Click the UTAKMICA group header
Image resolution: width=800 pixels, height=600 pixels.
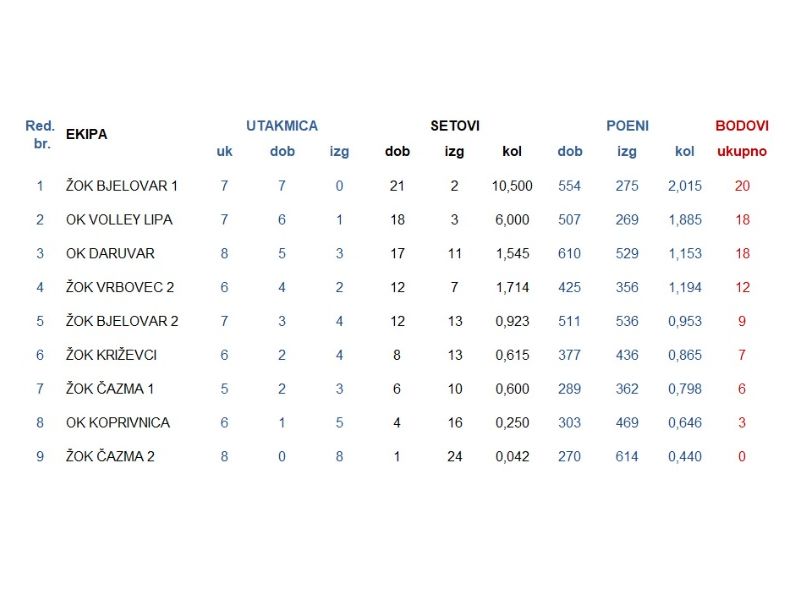282,126
